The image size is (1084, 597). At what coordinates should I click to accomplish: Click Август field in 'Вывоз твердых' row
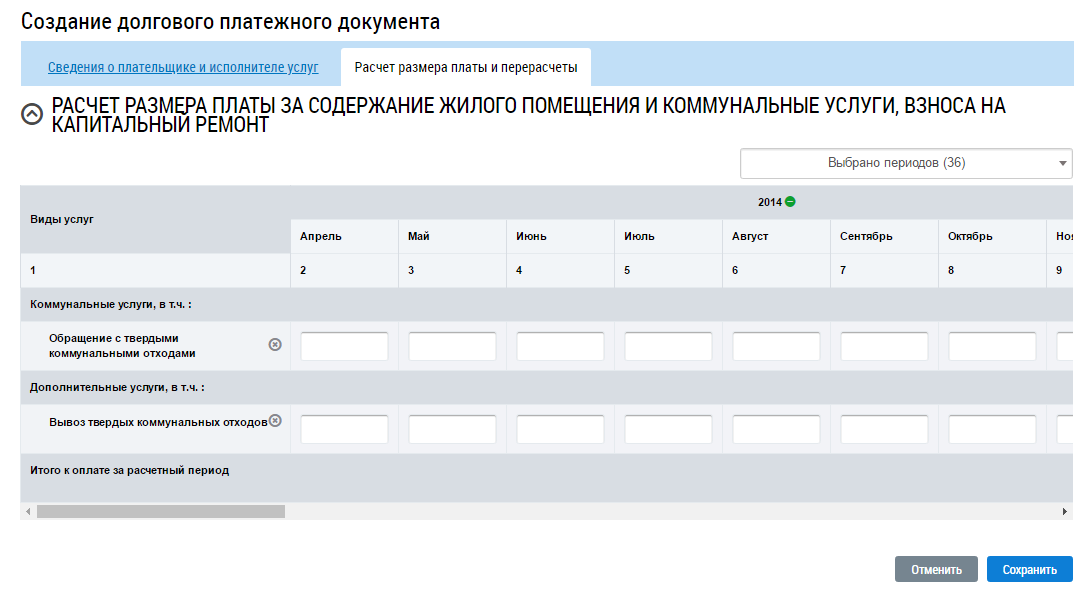[x=776, y=429]
